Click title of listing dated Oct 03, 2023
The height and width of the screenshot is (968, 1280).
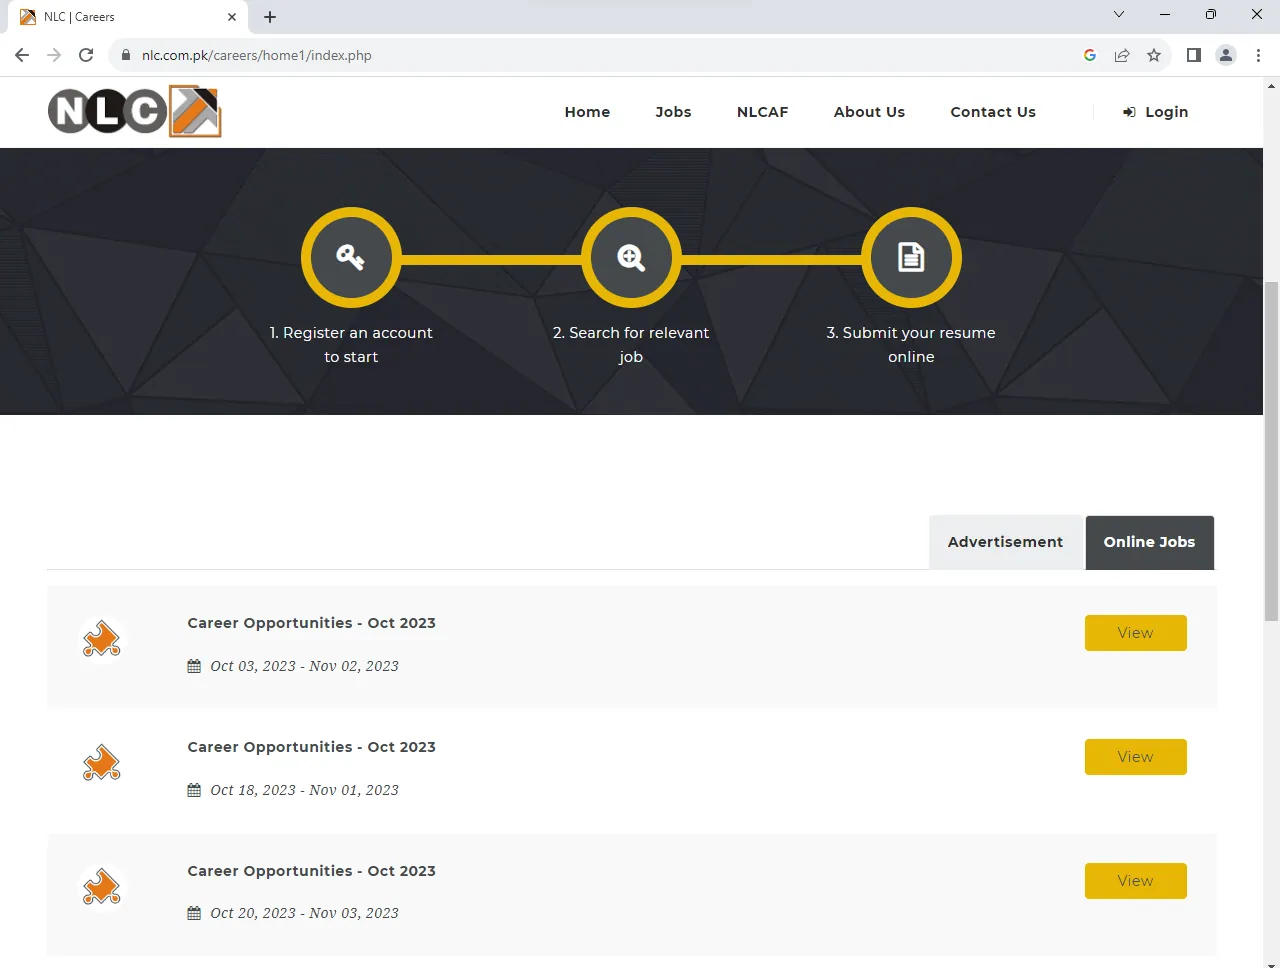coord(311,623)
